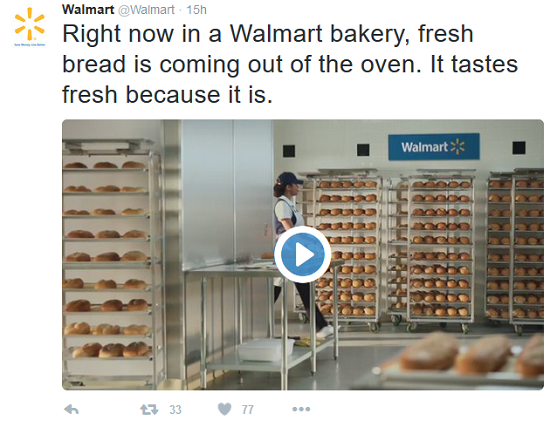
Task: Open the Walmart spark profile avatar
Action: coord(29,25)
